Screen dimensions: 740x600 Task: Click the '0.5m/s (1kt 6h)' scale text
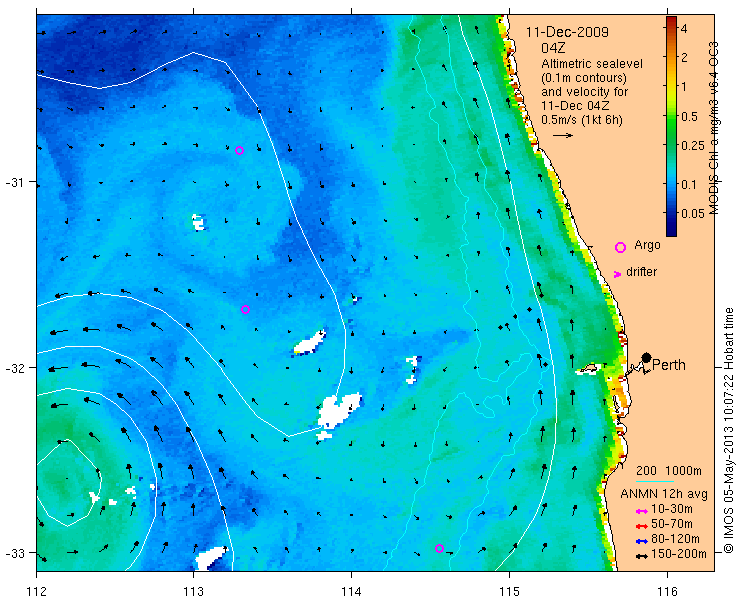pos(581,120)
